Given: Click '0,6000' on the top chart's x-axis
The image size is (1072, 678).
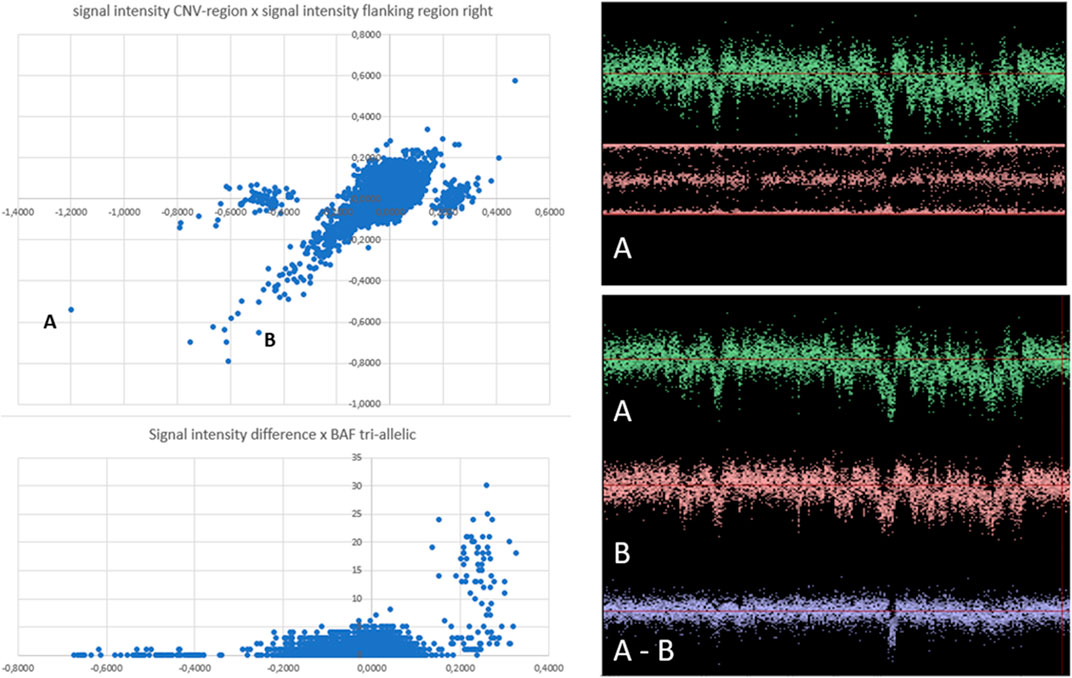Looking at the screenshot, I should pyautogui.click(x=551, y=212).
